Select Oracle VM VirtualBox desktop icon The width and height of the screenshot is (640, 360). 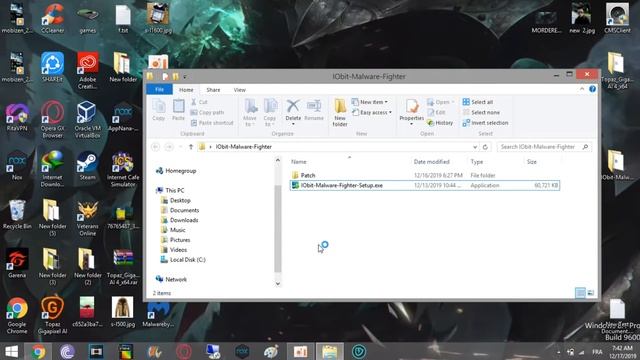[87, 120]
